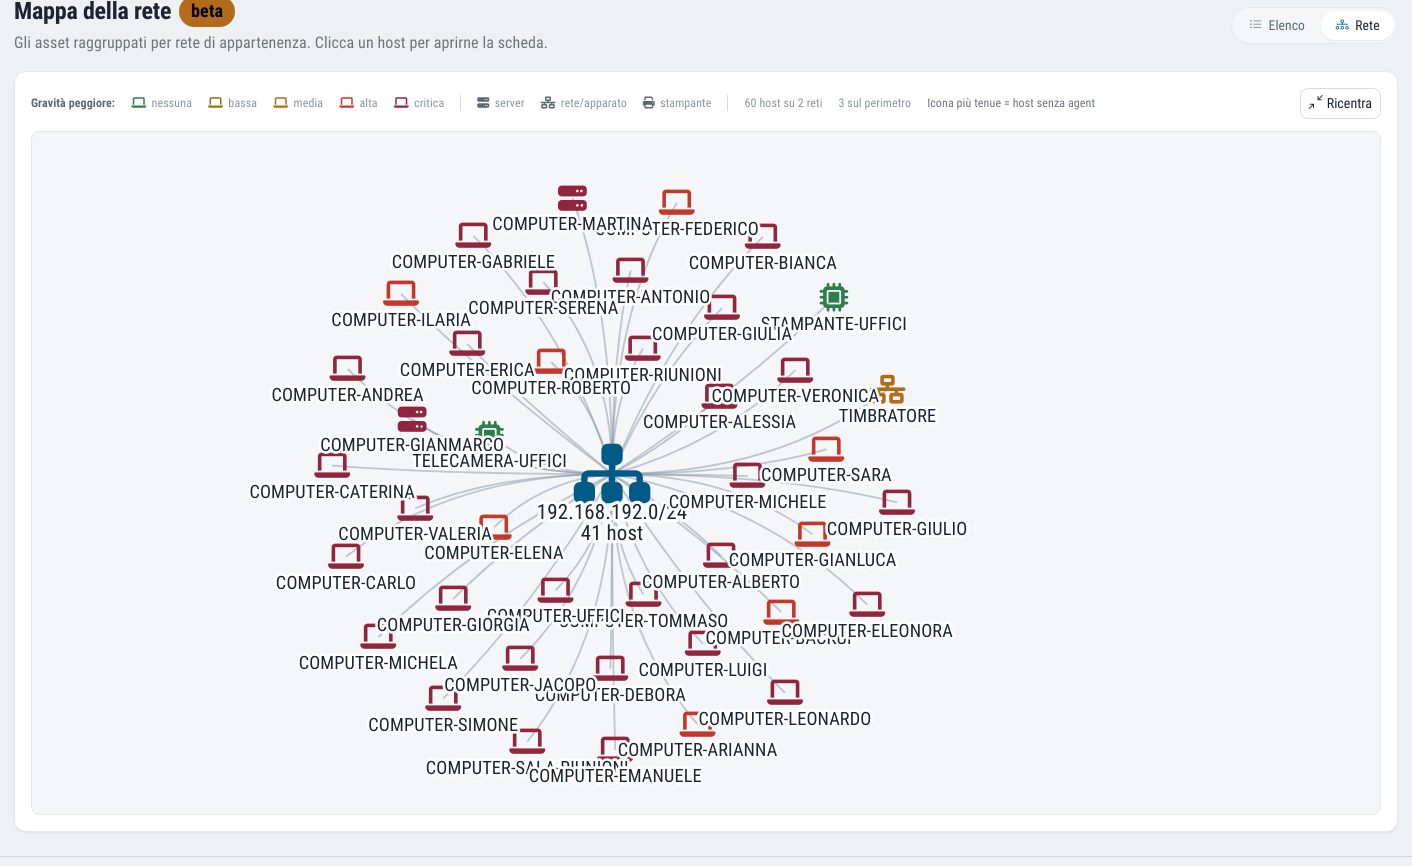The image size is (1412, 866).
Task: Click the 'critica' severity legend entry
Action: click(419, 103)
